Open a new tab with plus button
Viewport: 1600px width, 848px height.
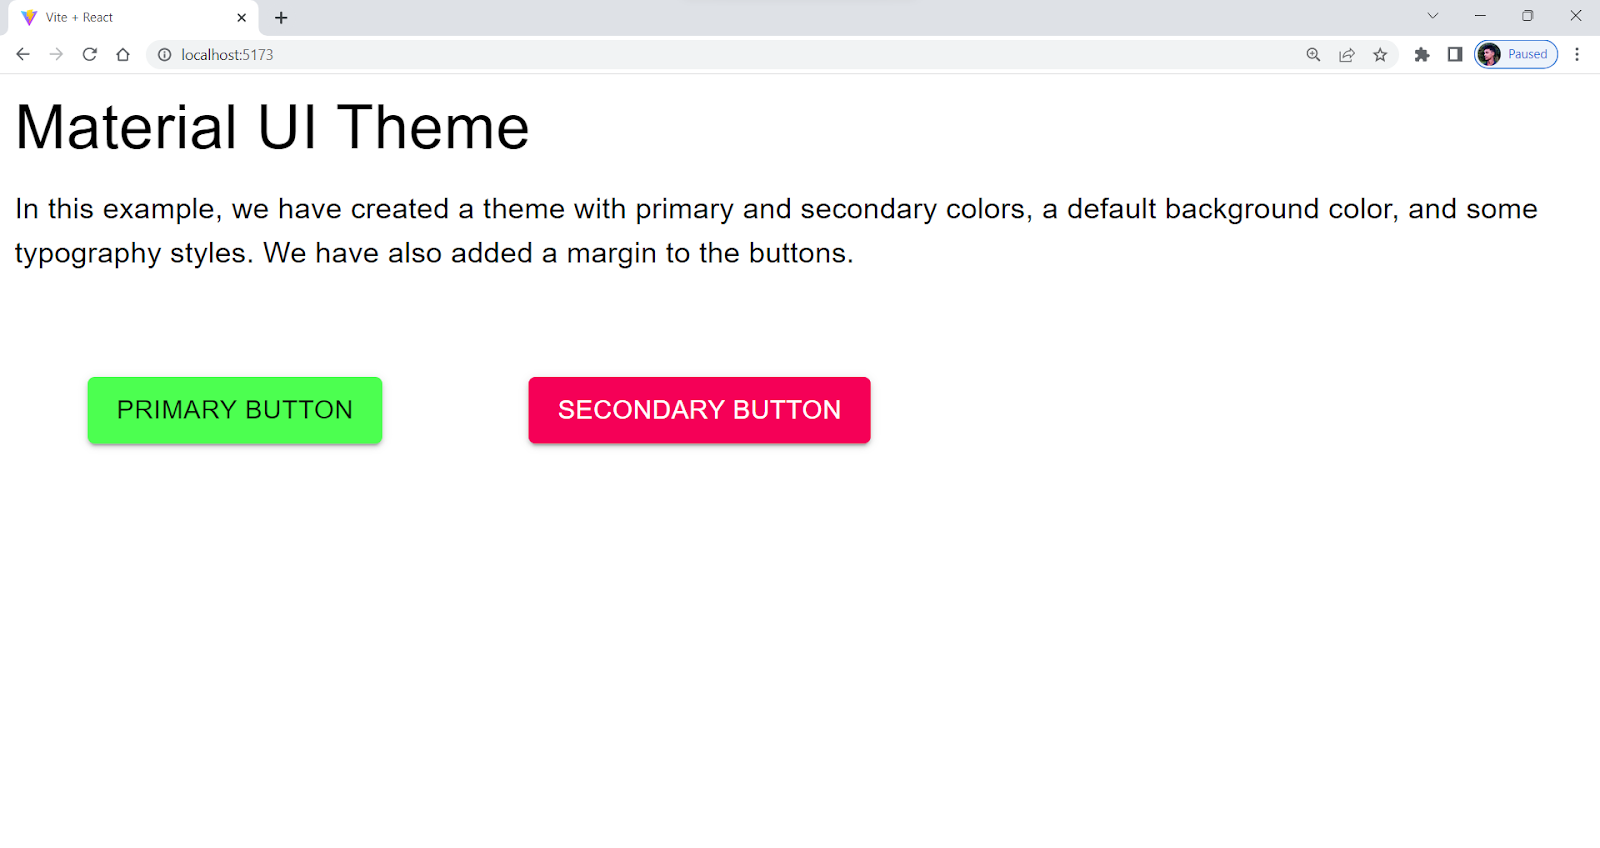click(x=281, y=18)
